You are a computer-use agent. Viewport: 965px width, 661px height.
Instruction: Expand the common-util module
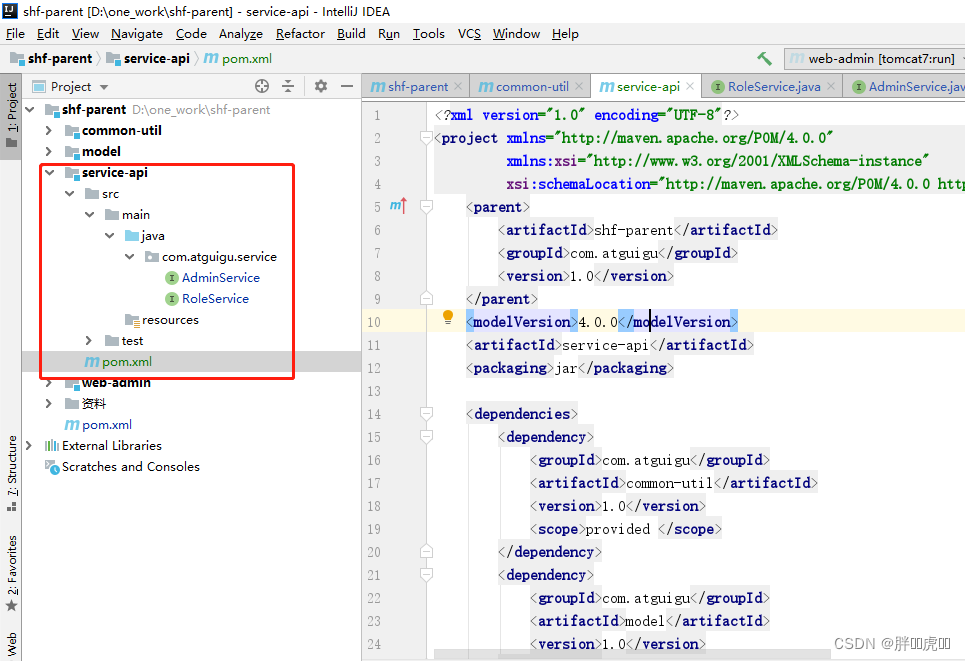tap(49, 130)
